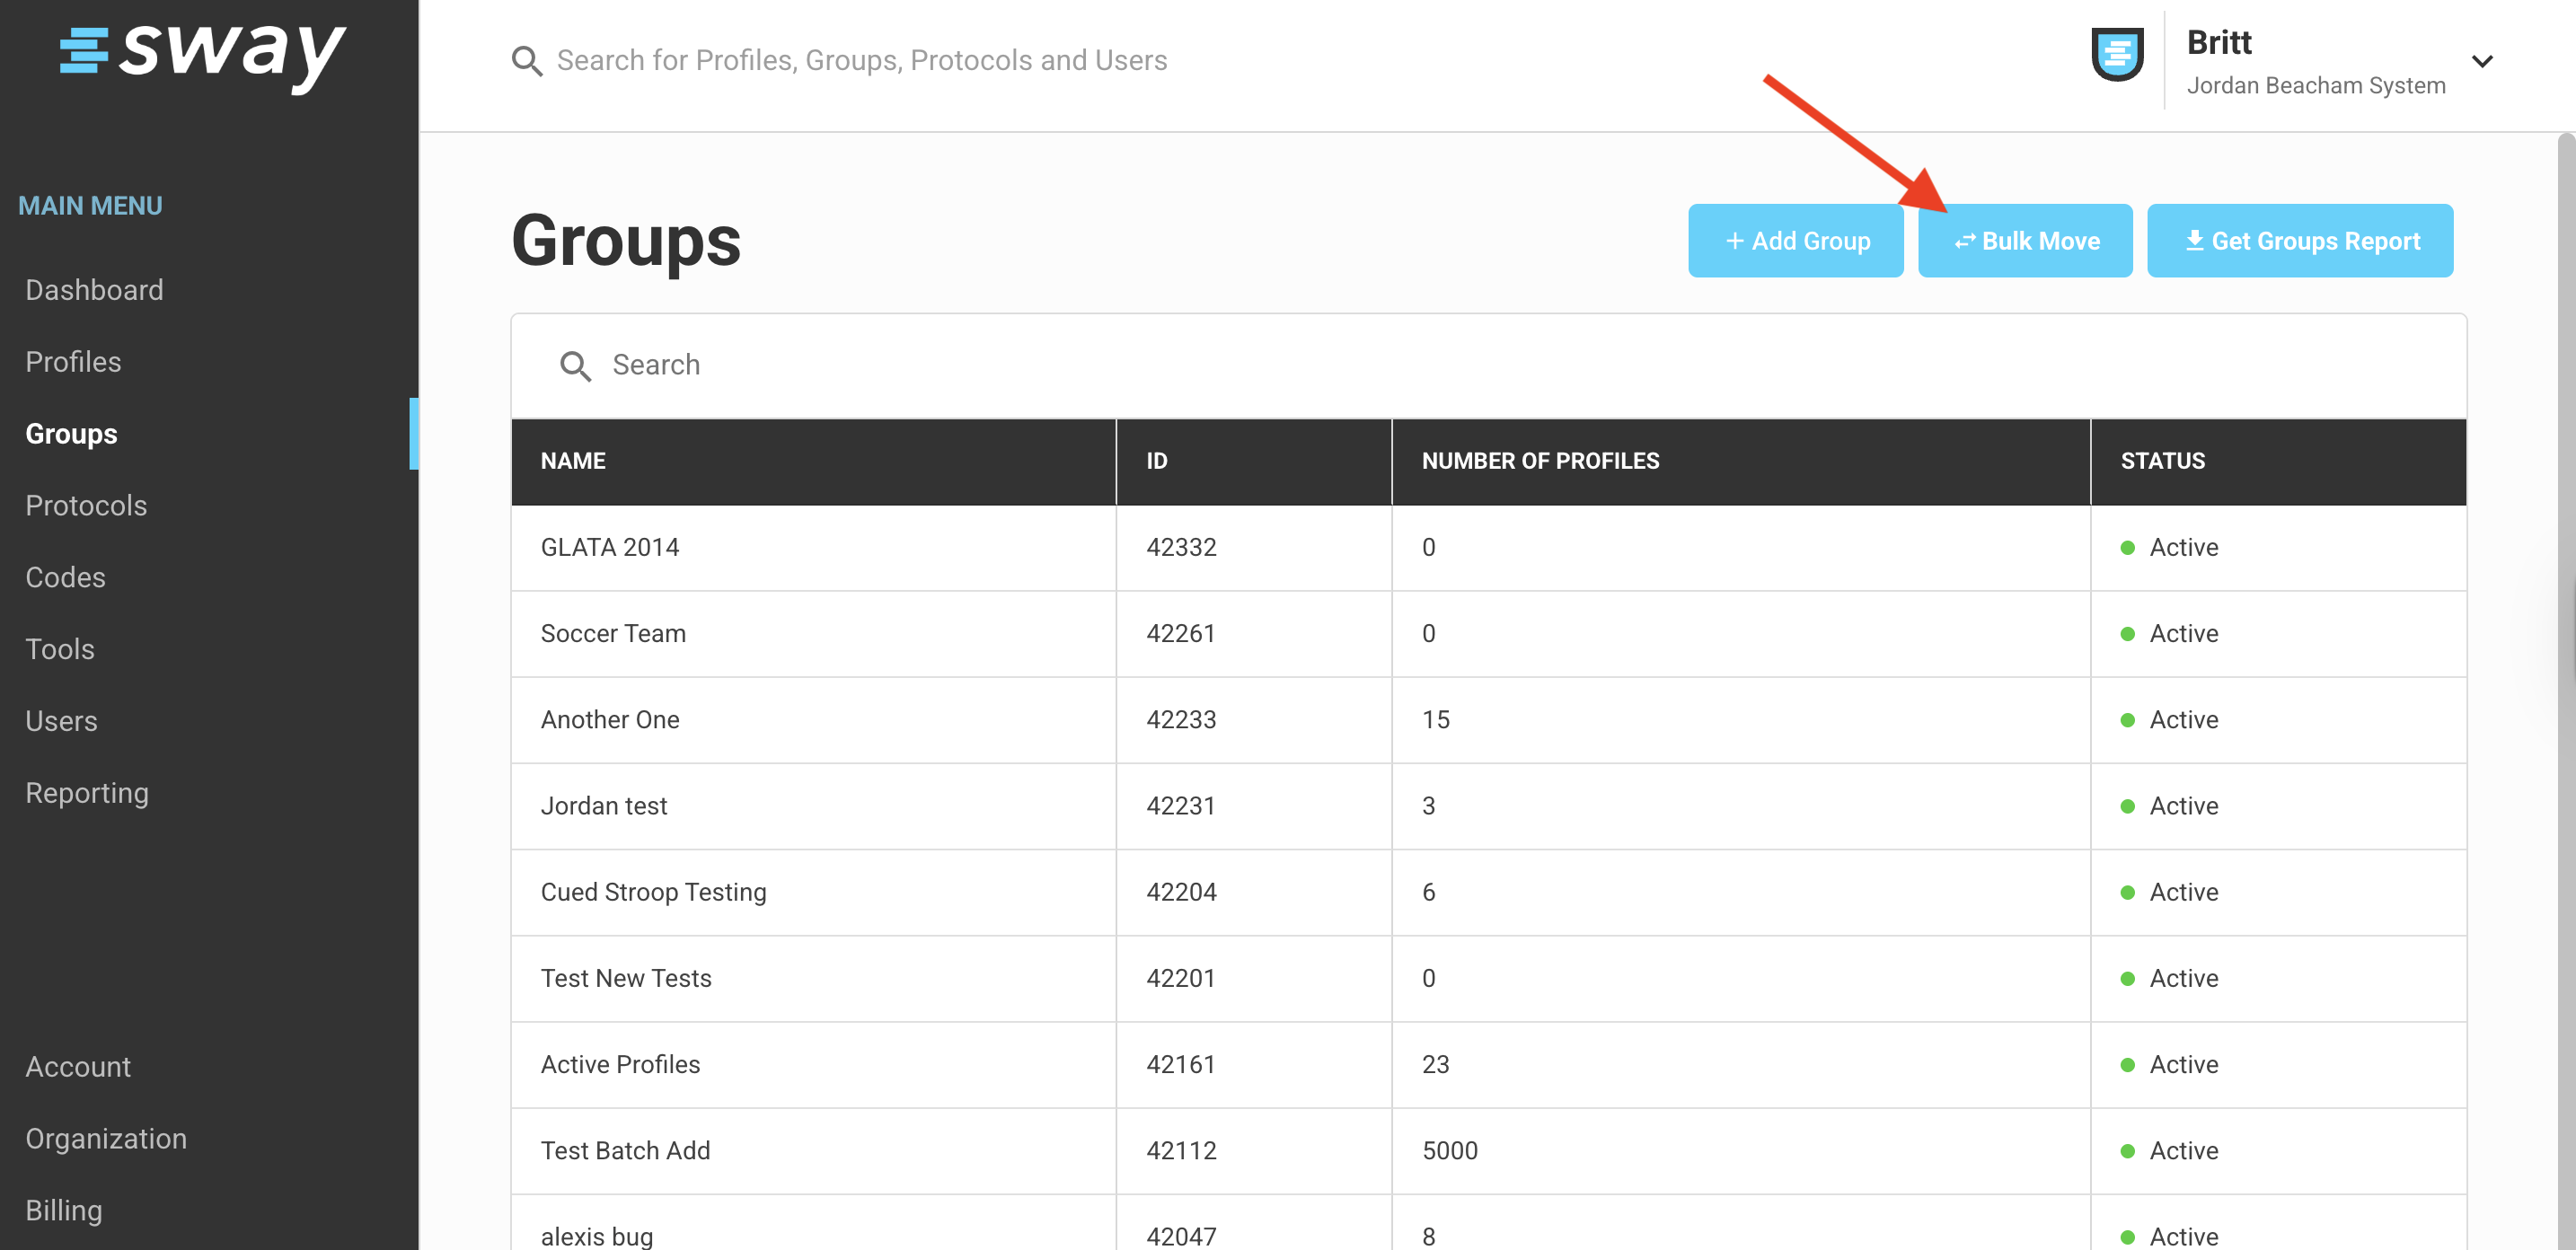Click the Add Group button

[x=1796, y=241]
